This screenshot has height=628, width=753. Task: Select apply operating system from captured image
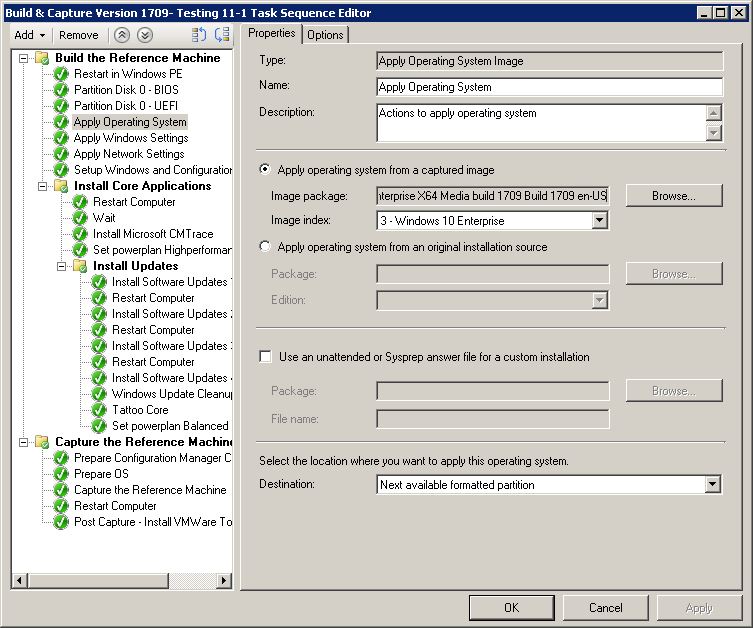coord(265,169)
